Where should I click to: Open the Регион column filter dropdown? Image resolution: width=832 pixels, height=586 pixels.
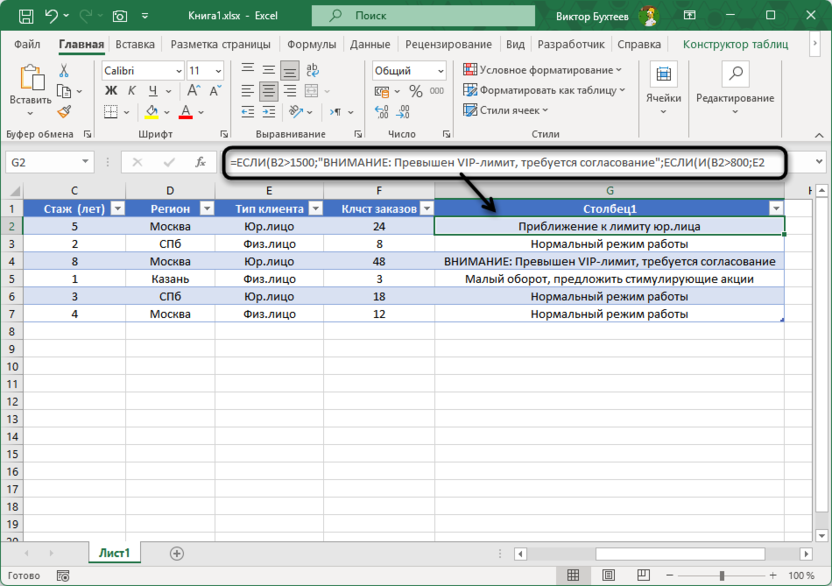coord(207,208)
